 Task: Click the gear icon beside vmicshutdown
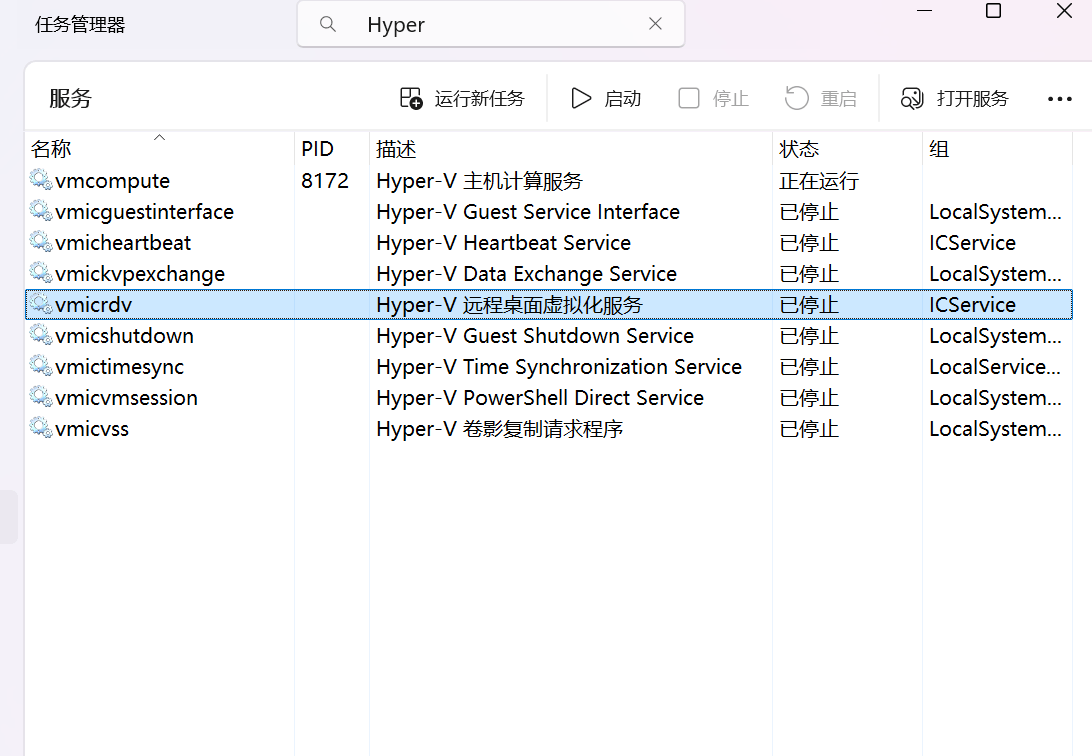41,335
